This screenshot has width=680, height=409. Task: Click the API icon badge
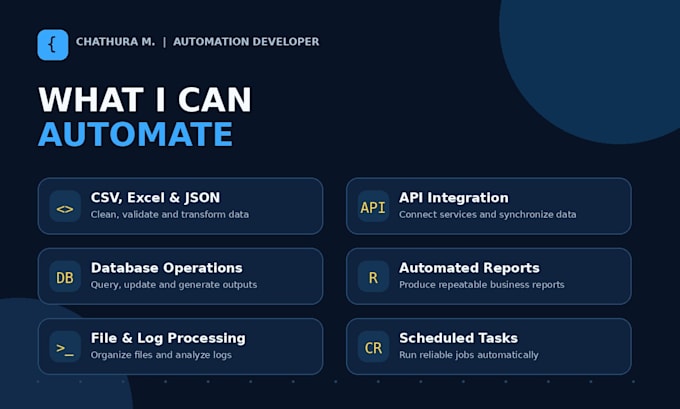(x=373, y=206)
